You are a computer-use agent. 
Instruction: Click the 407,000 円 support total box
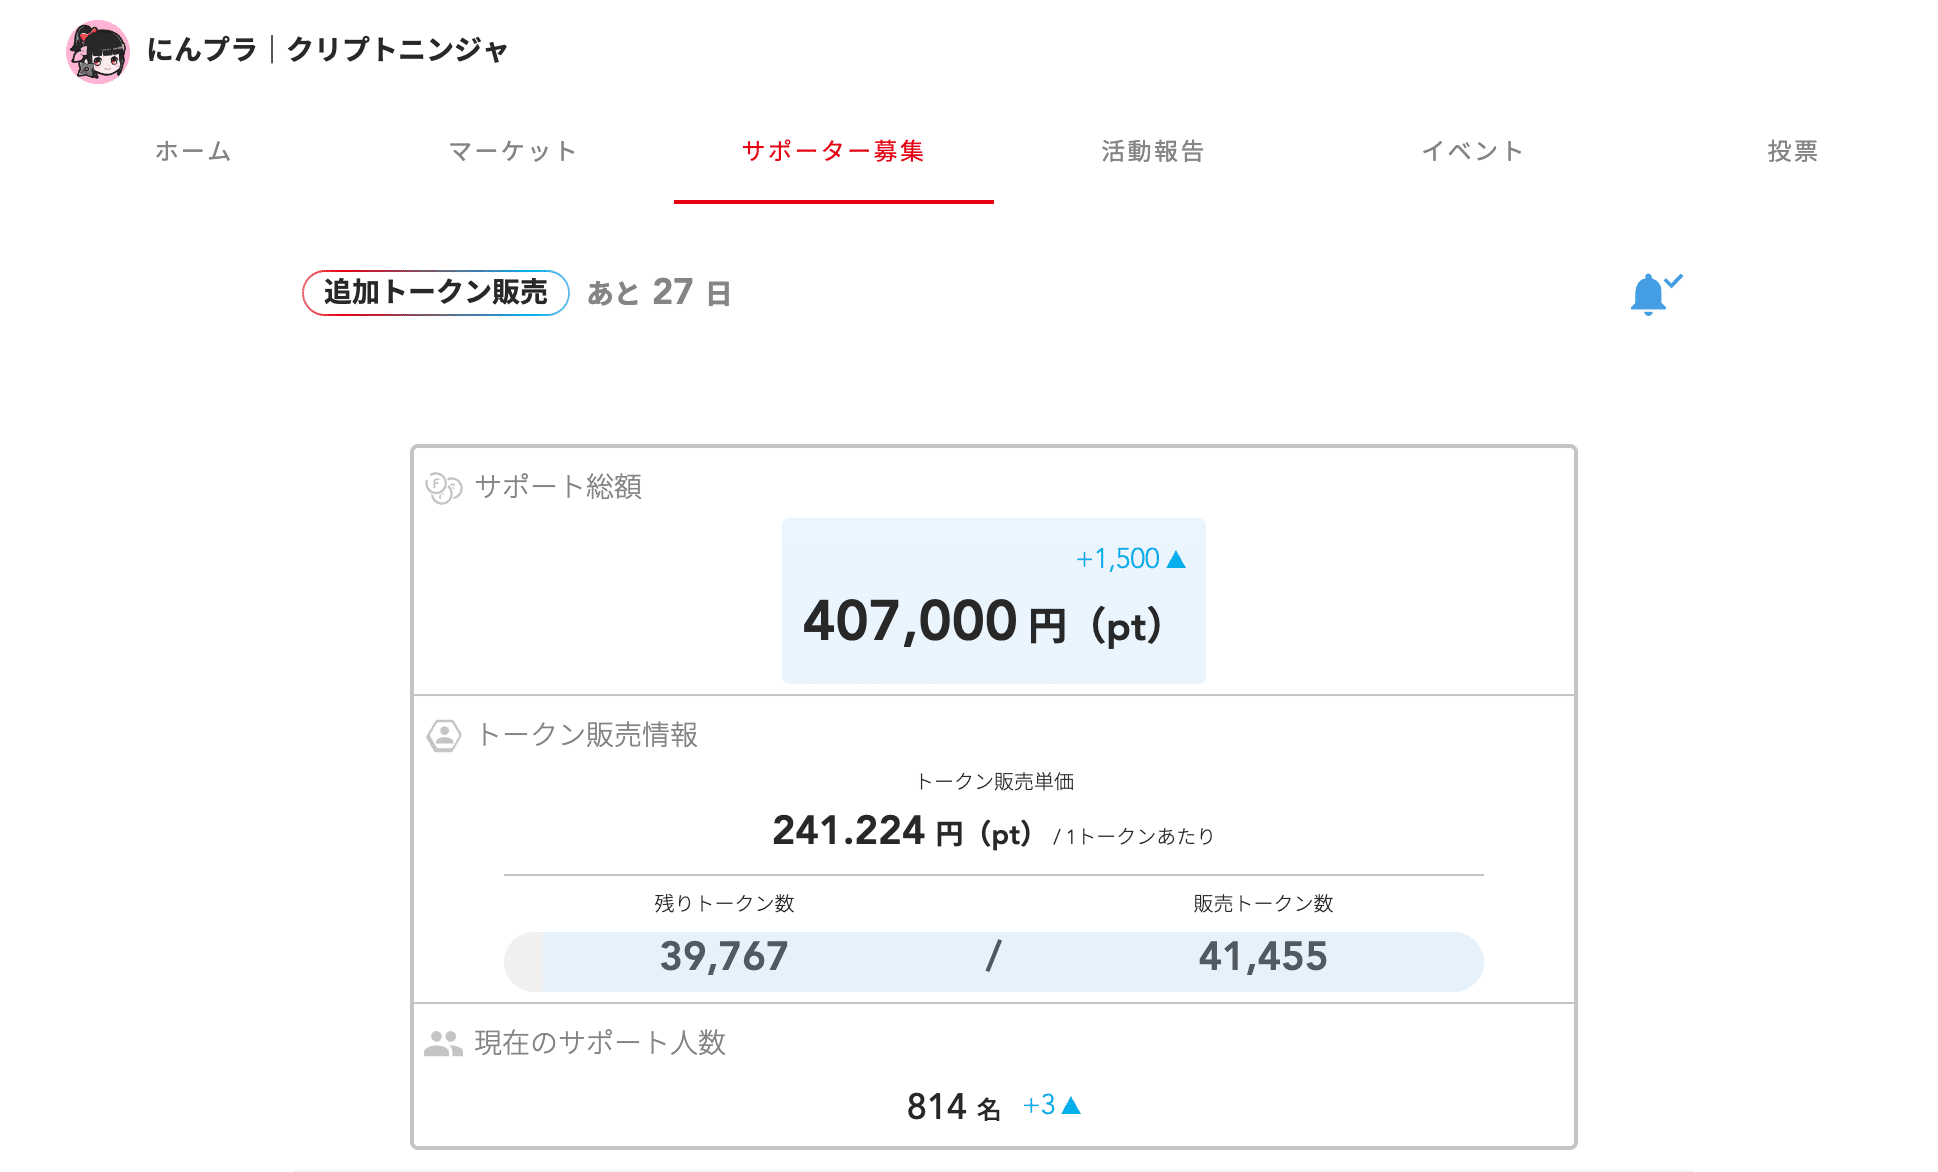994,601
